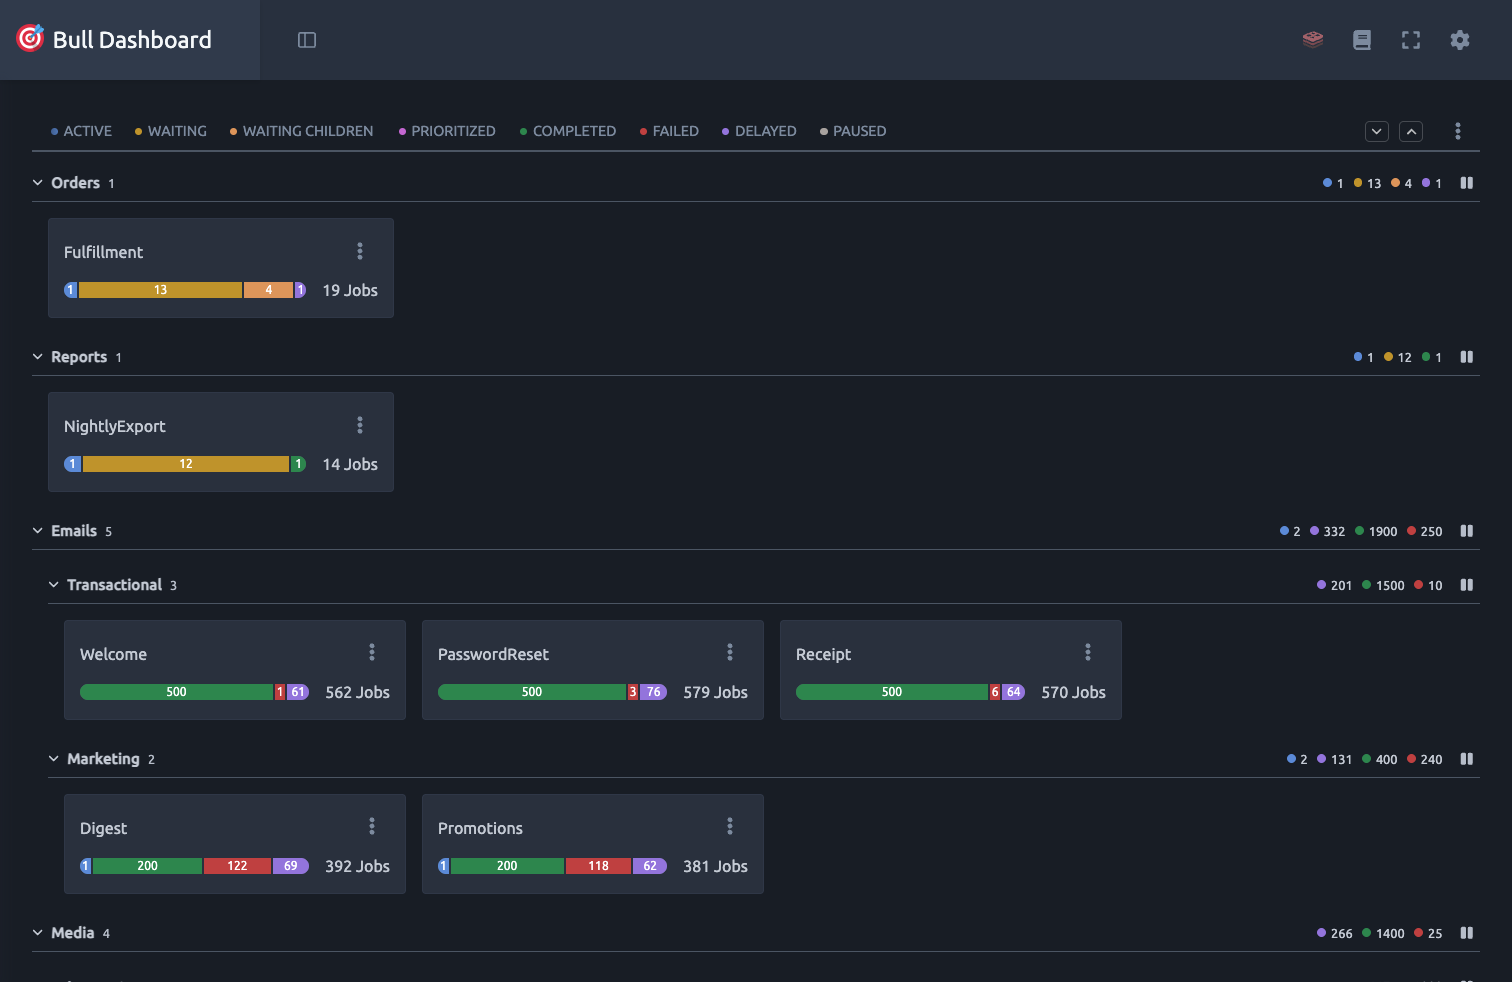
Task: Pause the Orders group
Action: click(x=1467, y=183)
